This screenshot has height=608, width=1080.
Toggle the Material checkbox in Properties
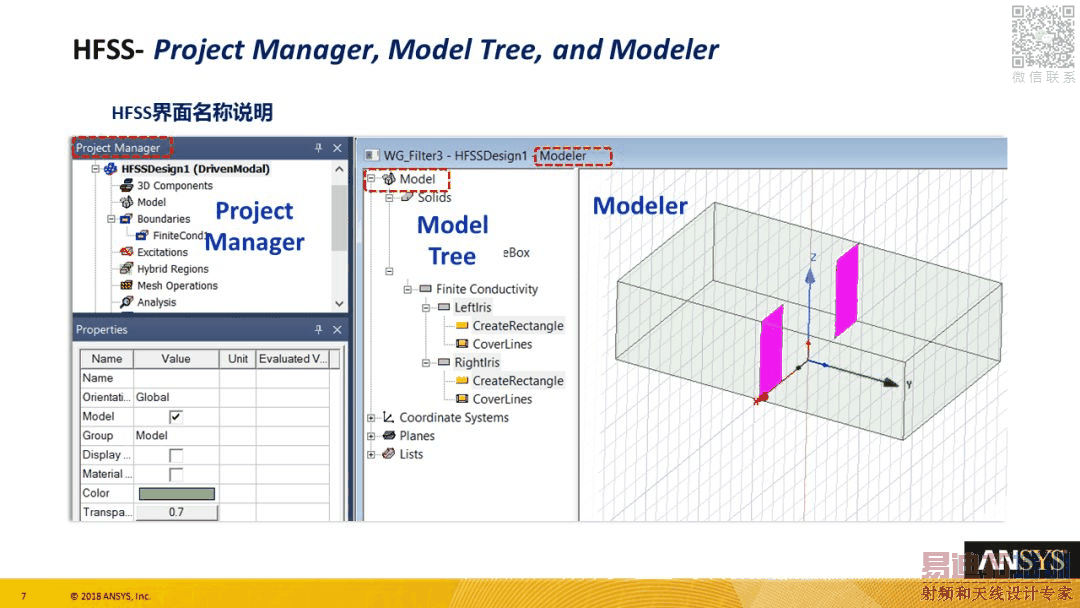pyautogui.click(x=176, y=474)
